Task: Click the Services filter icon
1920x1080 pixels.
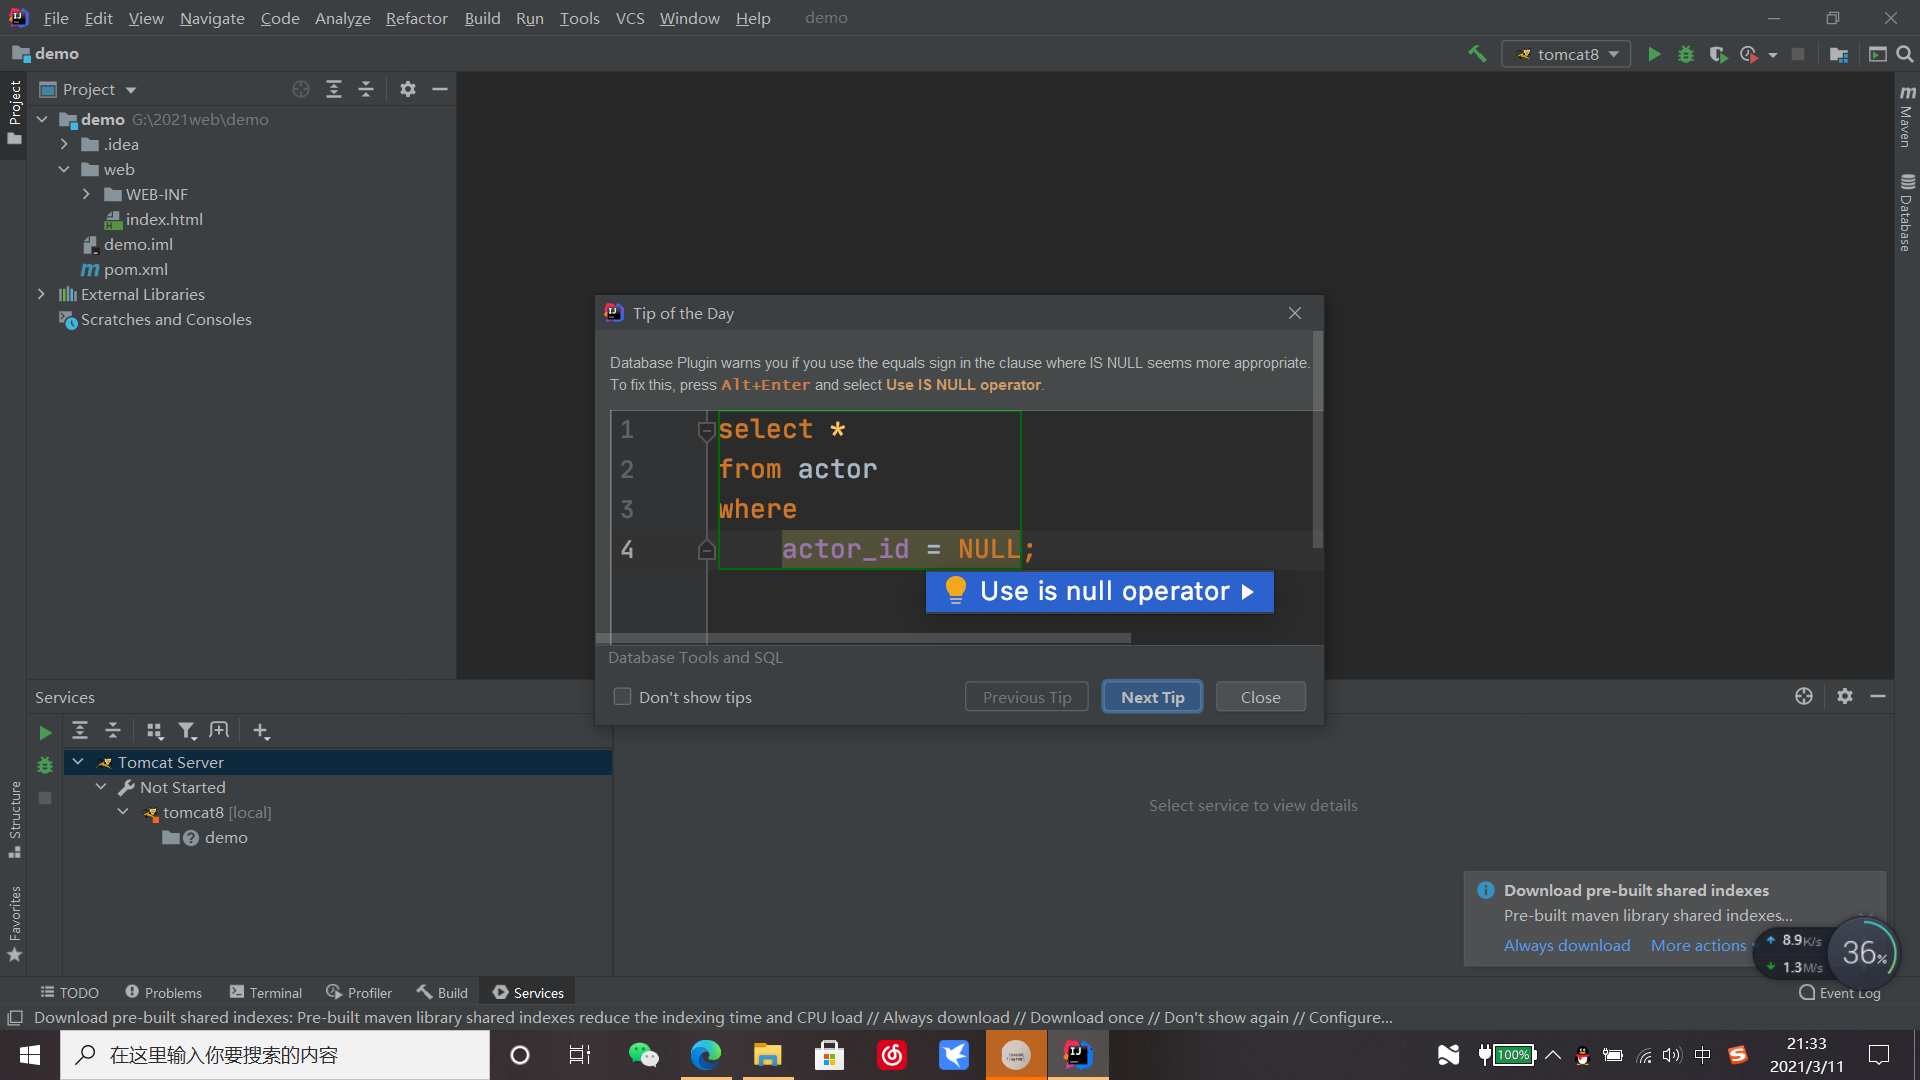Action: [186, 731]
